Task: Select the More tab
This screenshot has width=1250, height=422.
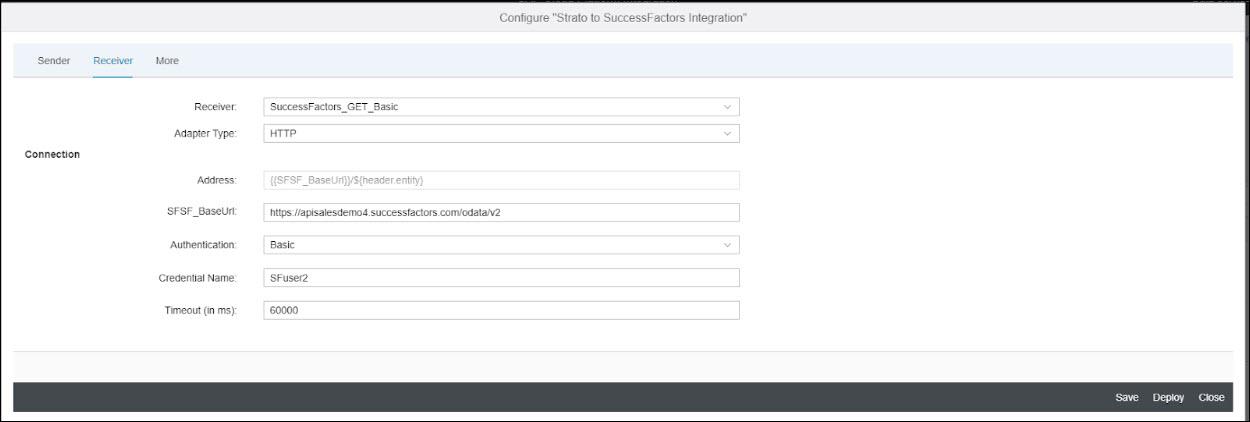Action: [x=167, y=61]
